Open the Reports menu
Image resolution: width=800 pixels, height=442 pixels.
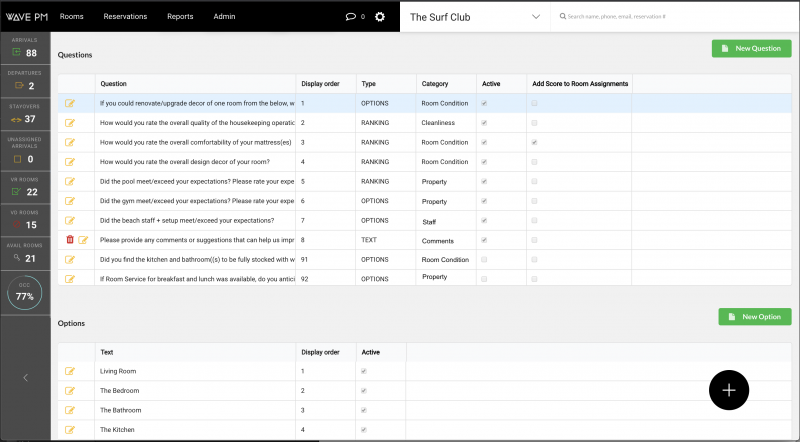point(180,17)
